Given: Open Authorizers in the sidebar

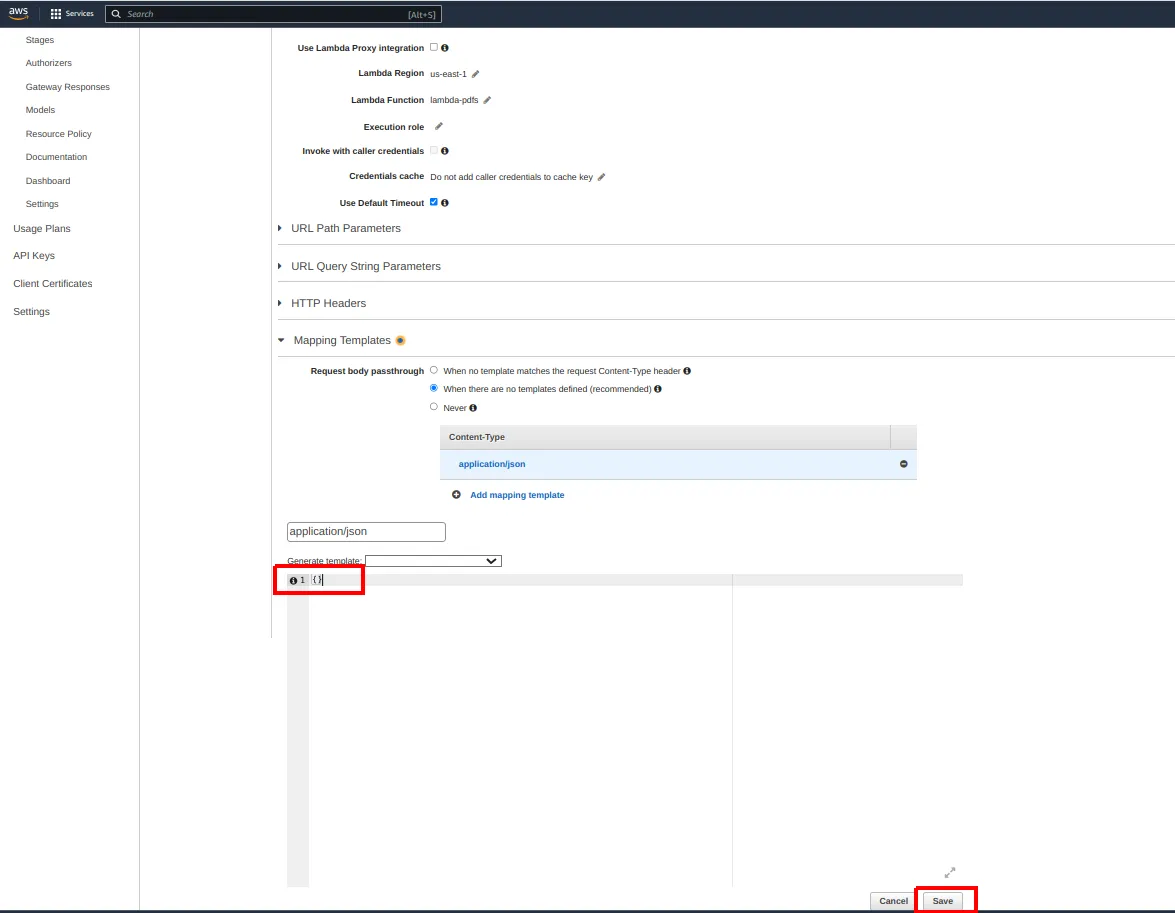Looking at the screenshot, I should click(49, 63).
